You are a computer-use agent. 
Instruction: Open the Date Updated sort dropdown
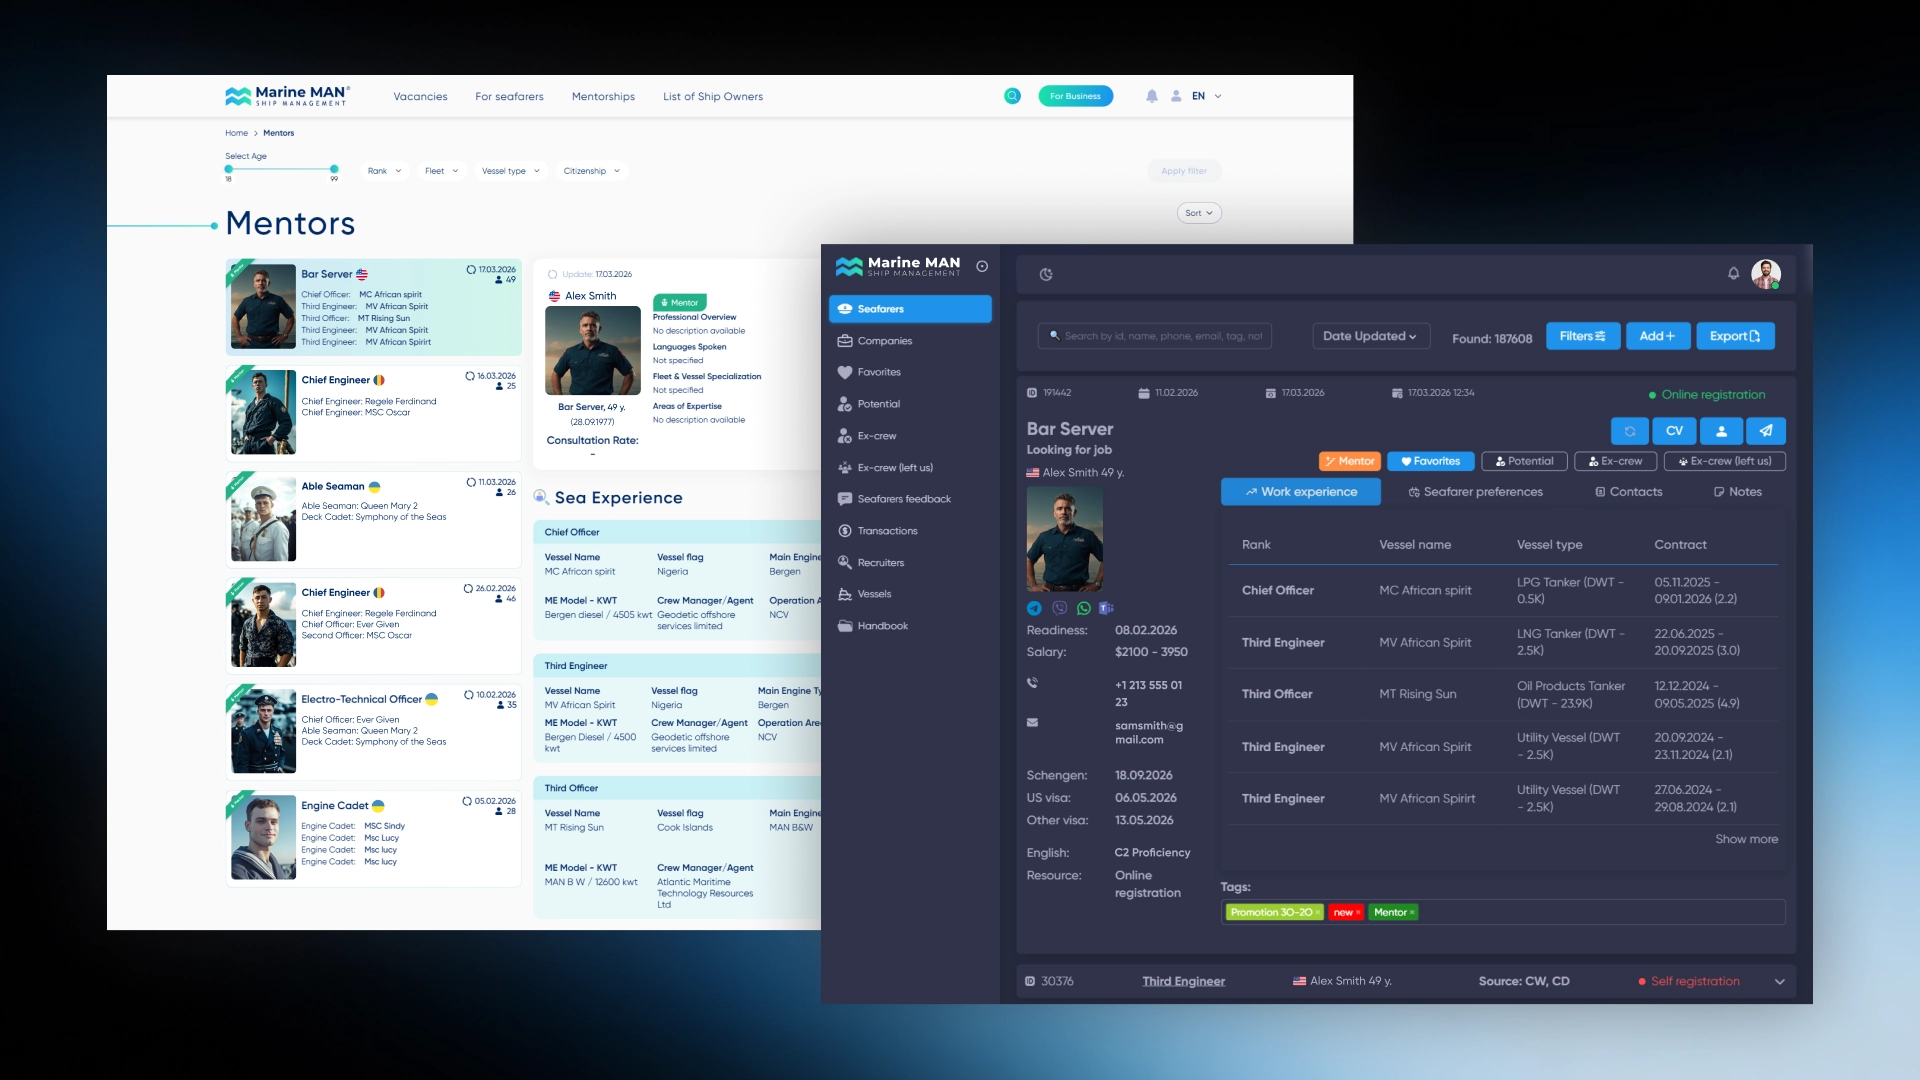pos(1371,336)
